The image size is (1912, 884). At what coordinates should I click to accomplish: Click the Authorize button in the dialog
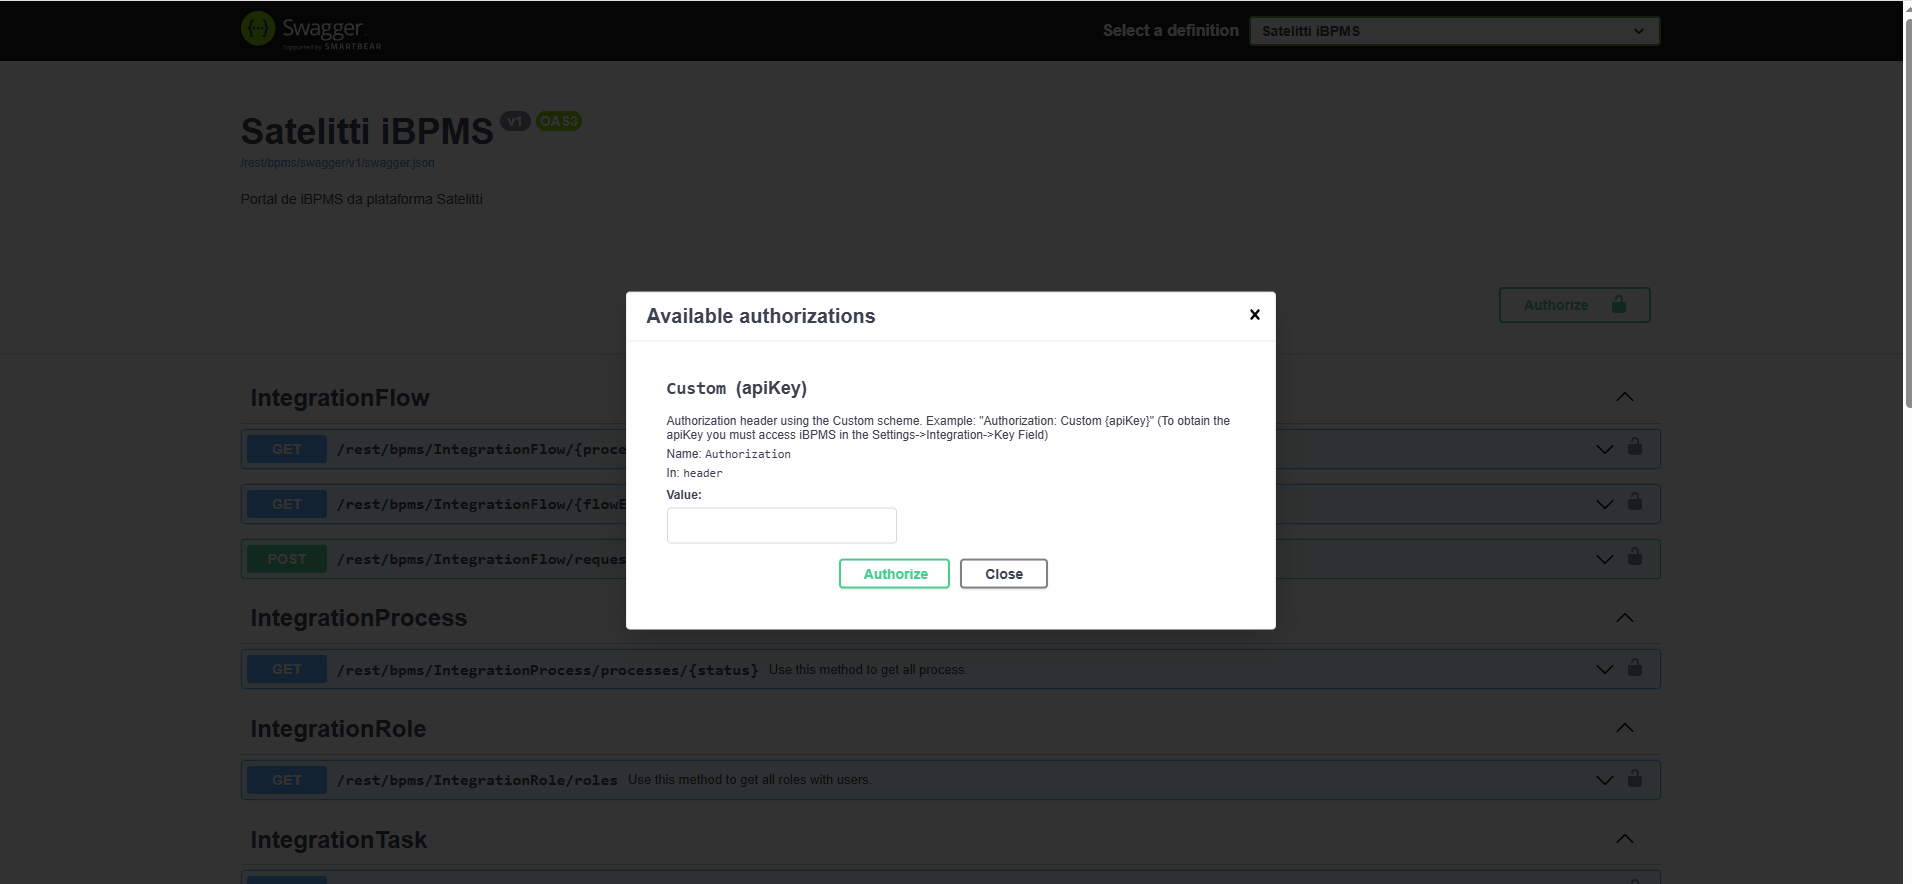[895, 574]
